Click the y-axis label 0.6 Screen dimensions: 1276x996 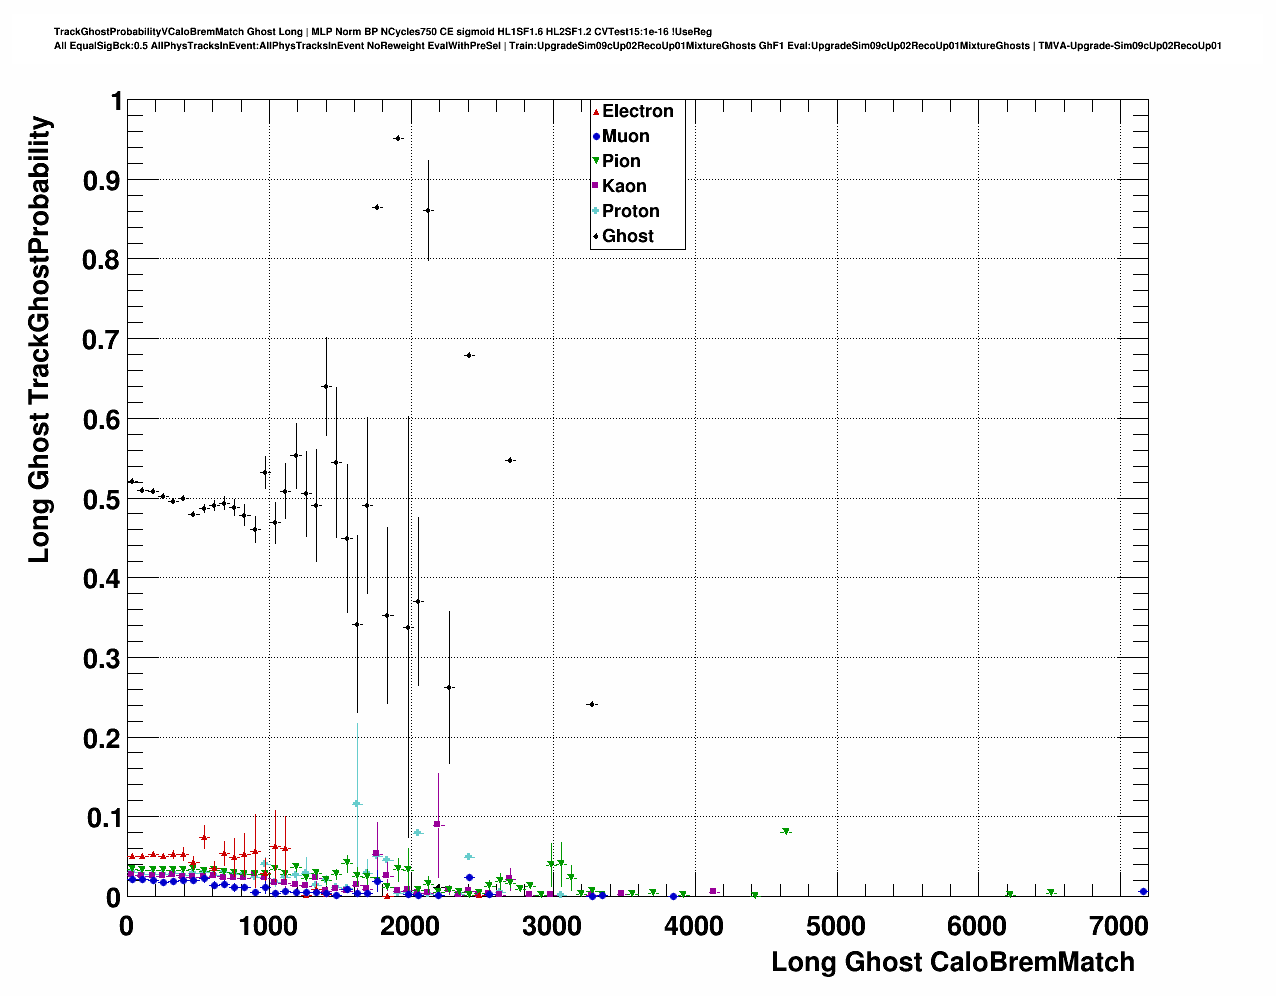[x=104, y=420]
